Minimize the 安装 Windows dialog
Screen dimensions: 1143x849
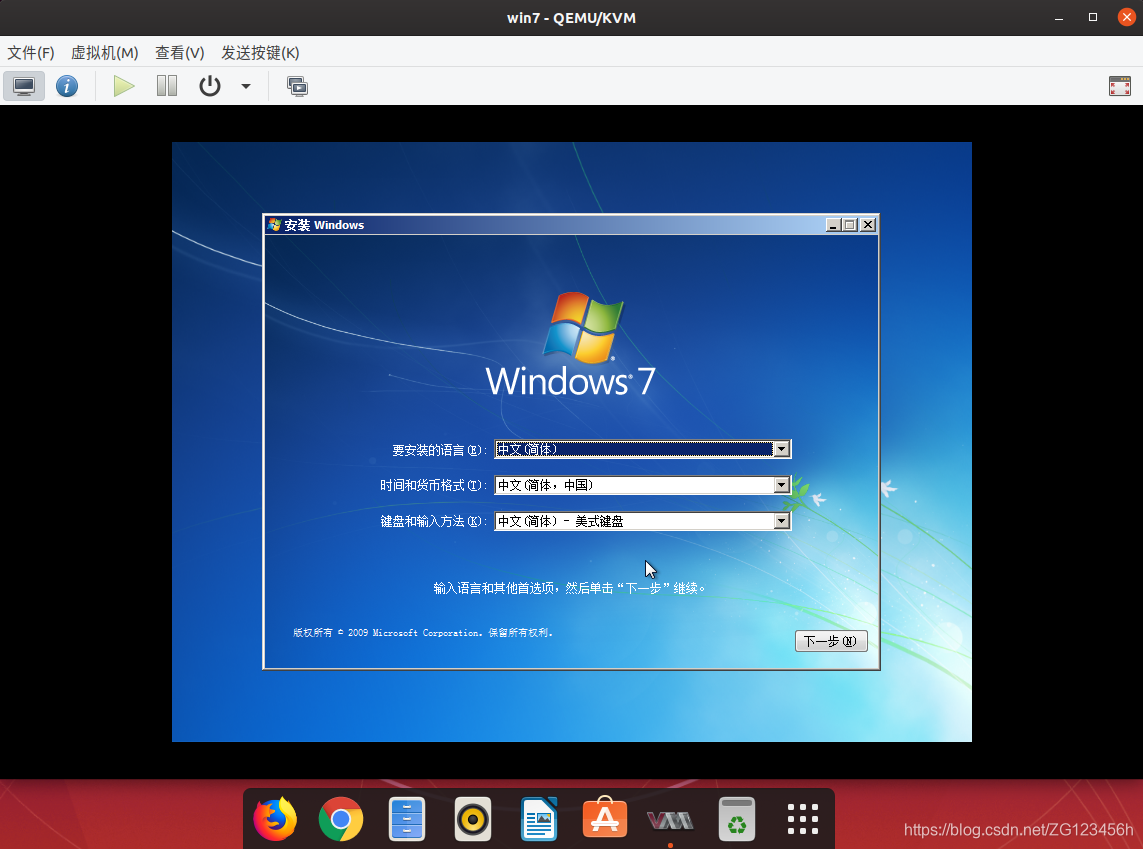(x=833, y=225)
